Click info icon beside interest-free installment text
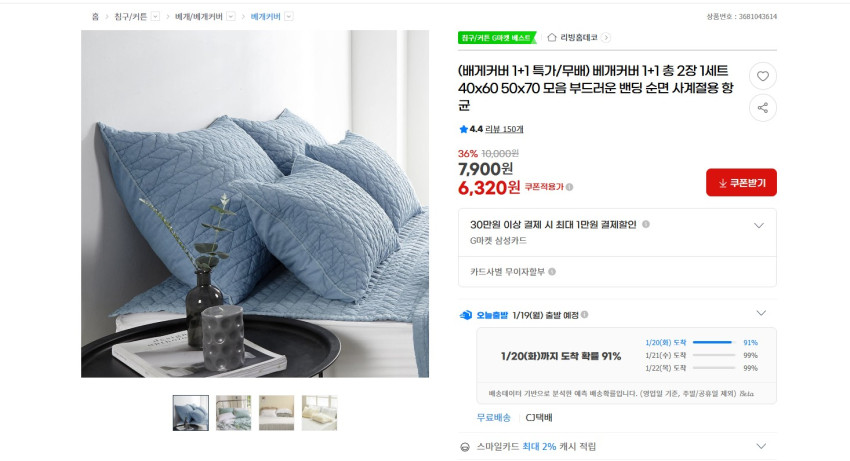Screen dimensions: 850x461 pos(552,272)
